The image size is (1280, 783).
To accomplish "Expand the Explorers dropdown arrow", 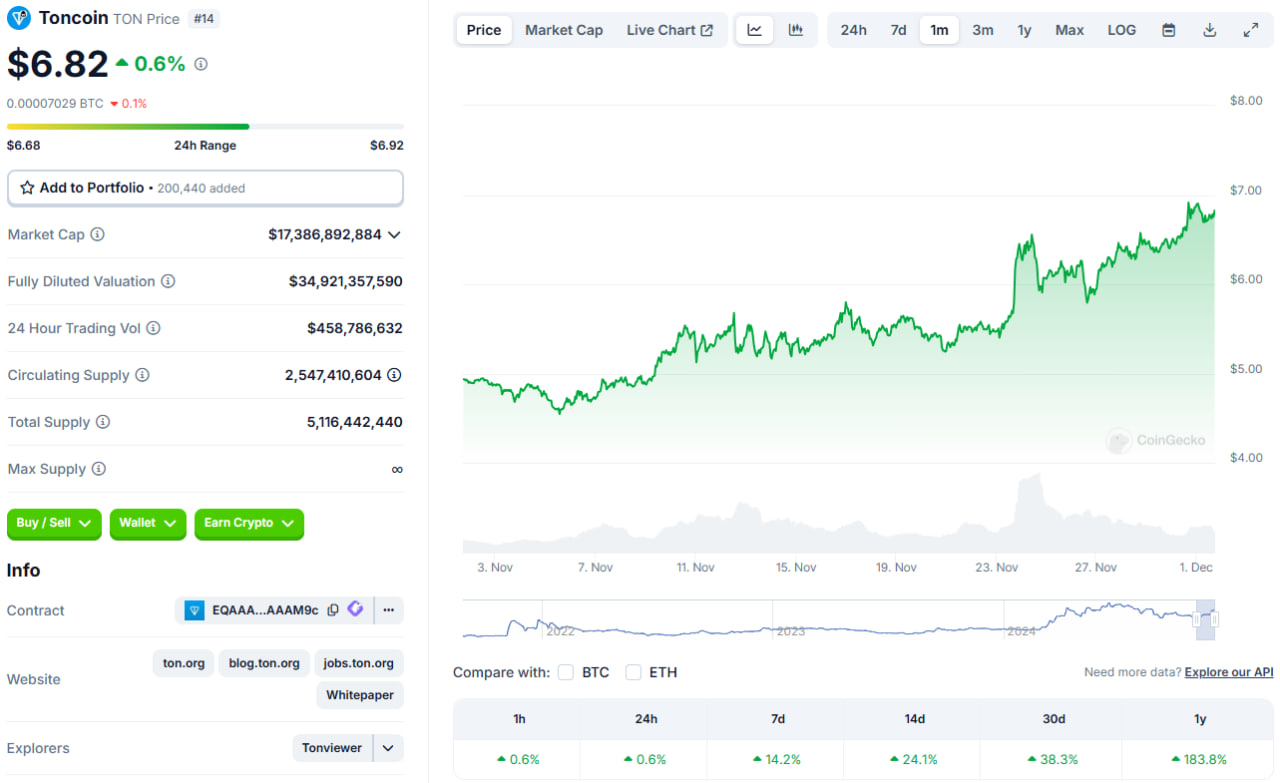I will point(388,748).
